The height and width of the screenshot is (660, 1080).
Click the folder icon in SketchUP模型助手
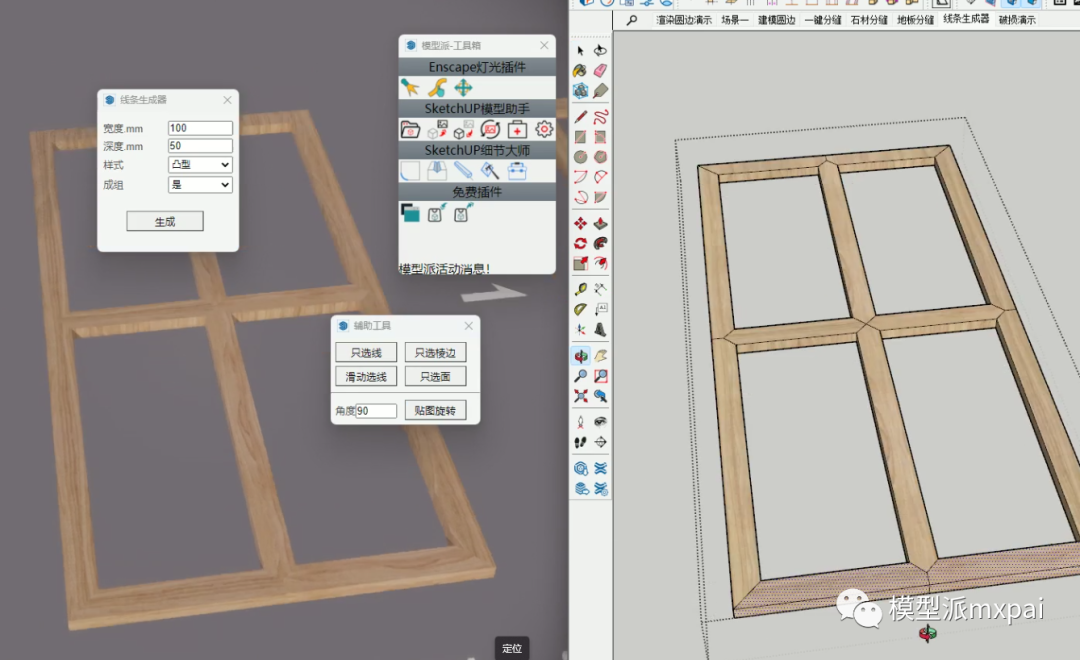[x=410, y=129]
